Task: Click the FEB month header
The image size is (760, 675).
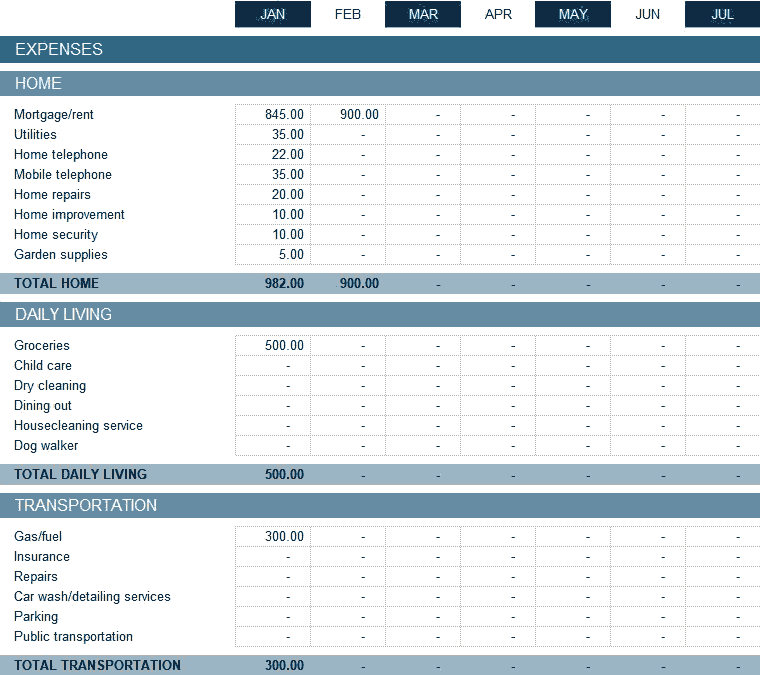Action: coord(348,14)
